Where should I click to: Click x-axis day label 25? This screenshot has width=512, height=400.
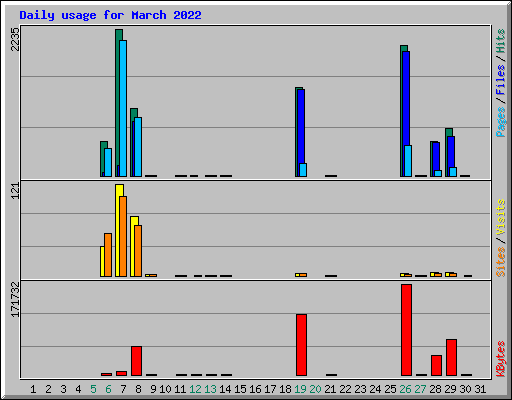click(390, 389)
